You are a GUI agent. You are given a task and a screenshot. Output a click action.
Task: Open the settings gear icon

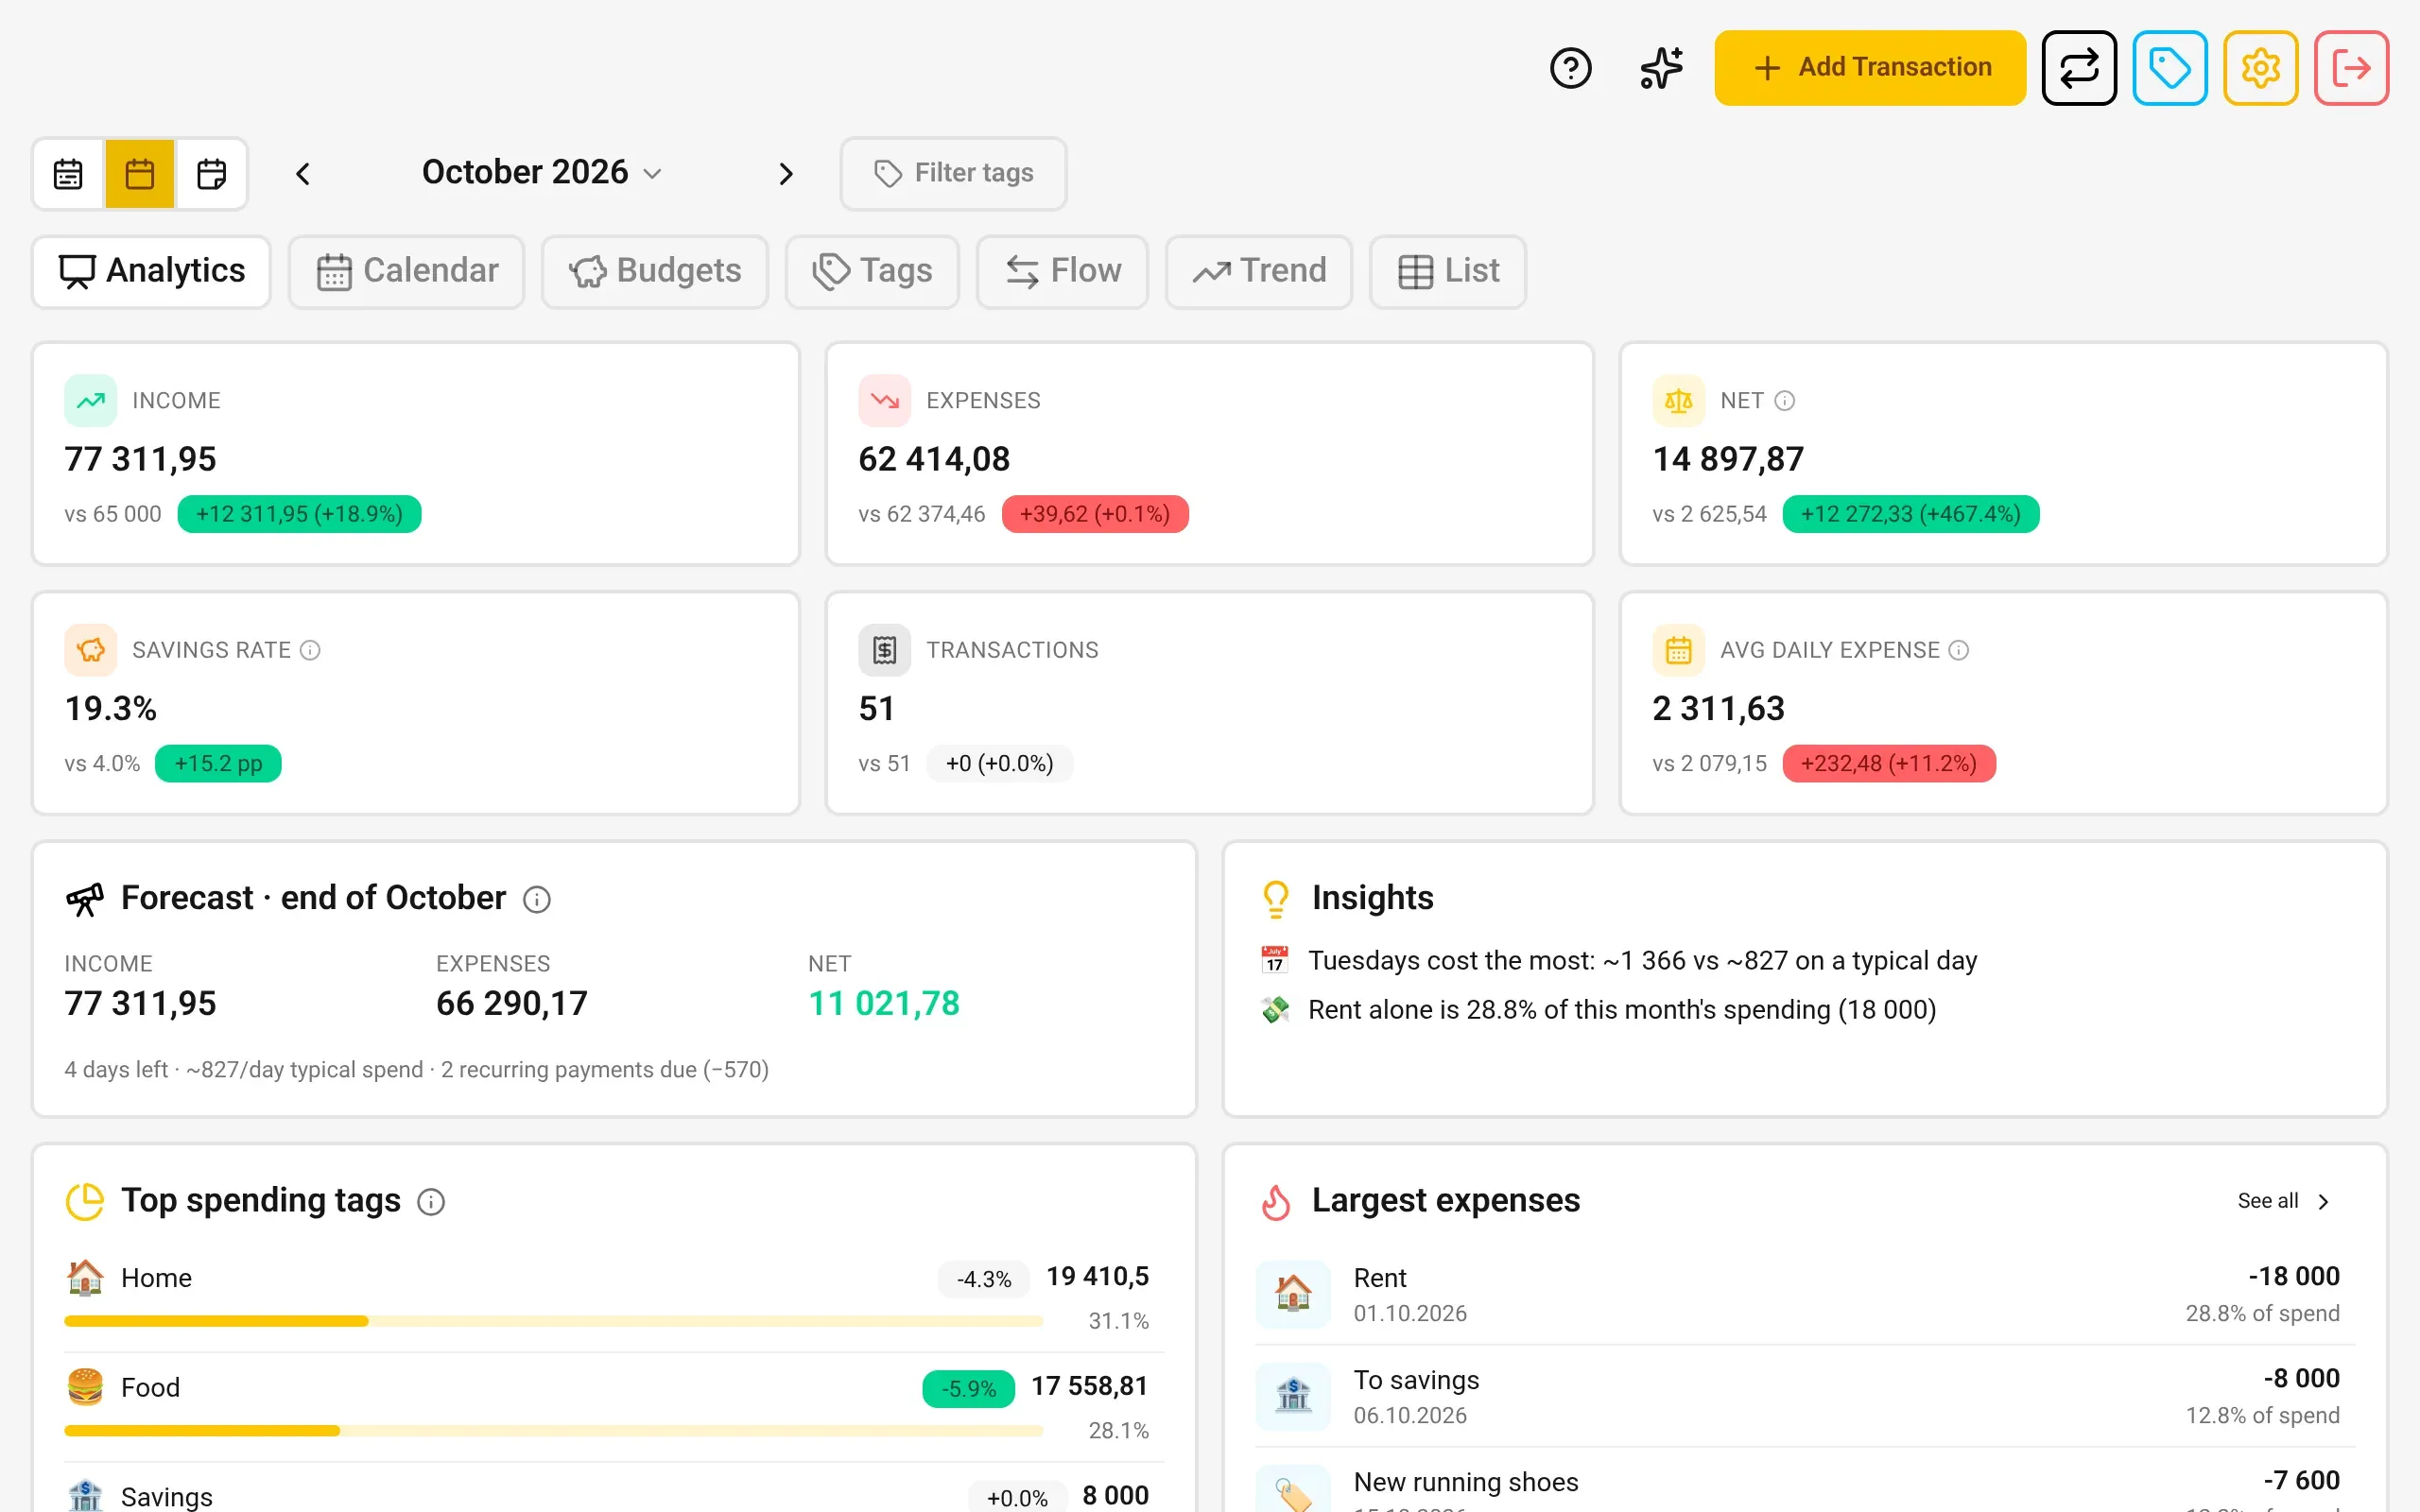(2261, 68)
